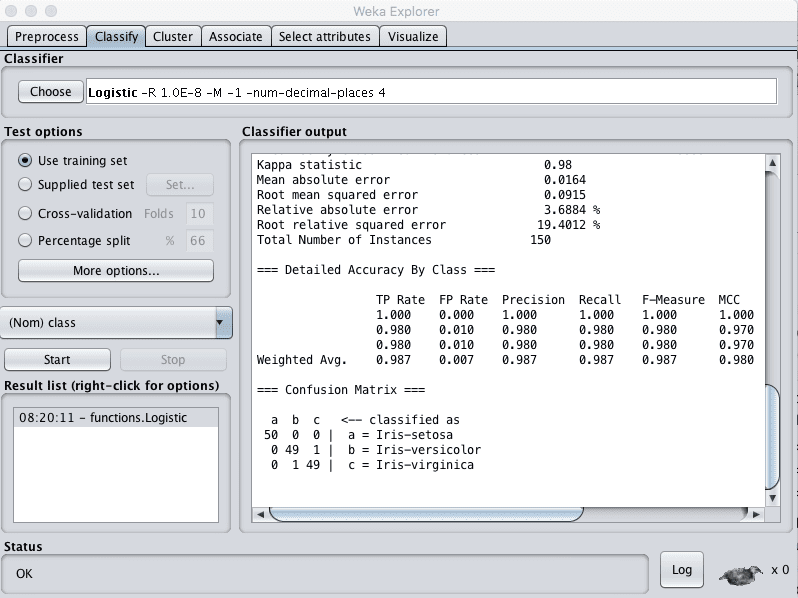Click the horizontal scrollbar thumb
Screen dimensions: 798x598
pos(426,515)
